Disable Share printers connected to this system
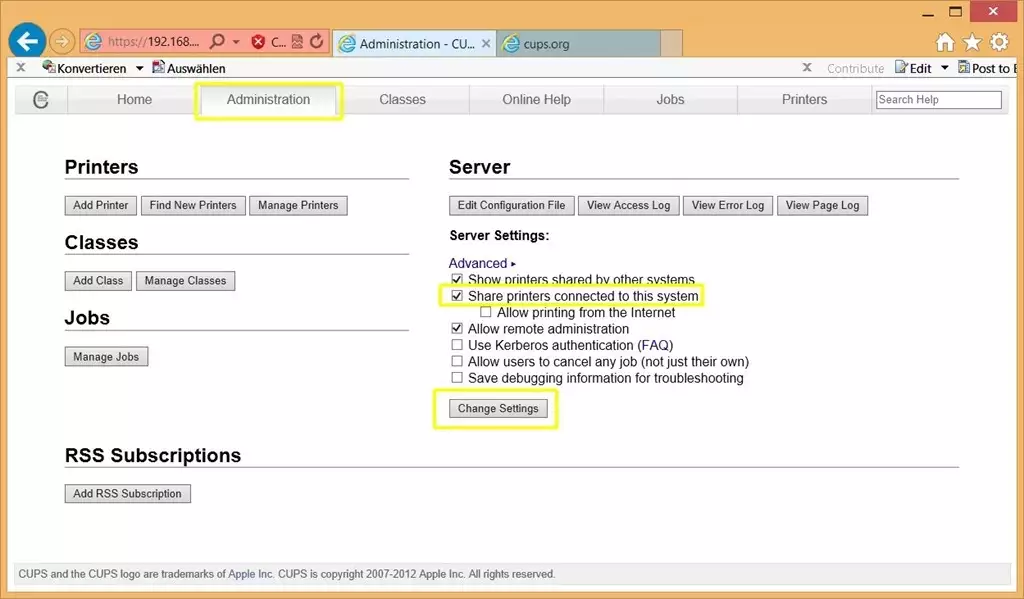The image size is (1024, 599). [x=457, y=297]
